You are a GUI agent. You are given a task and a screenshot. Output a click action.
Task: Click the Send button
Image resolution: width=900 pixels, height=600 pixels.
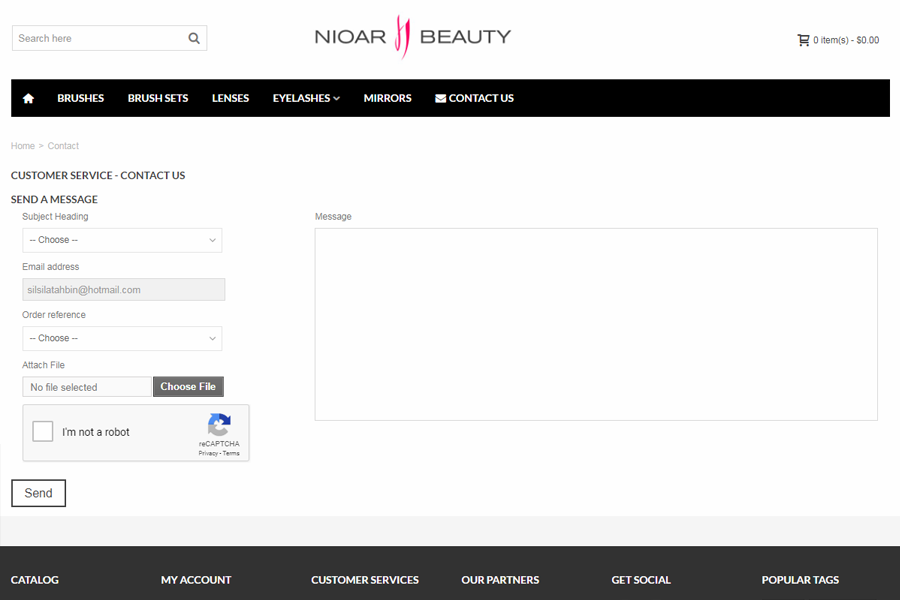point(38,493)
